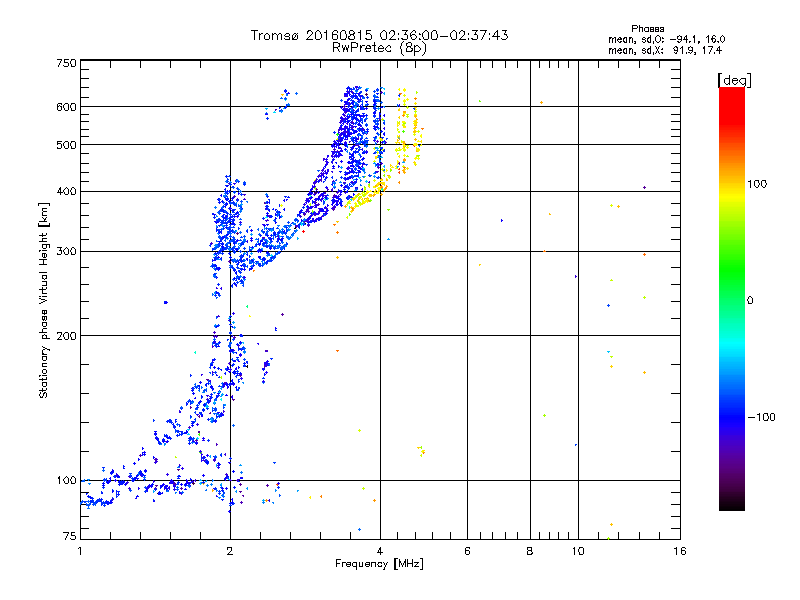Click x-axis tick label '1'
Screen dimensions: 800x600
80,551
